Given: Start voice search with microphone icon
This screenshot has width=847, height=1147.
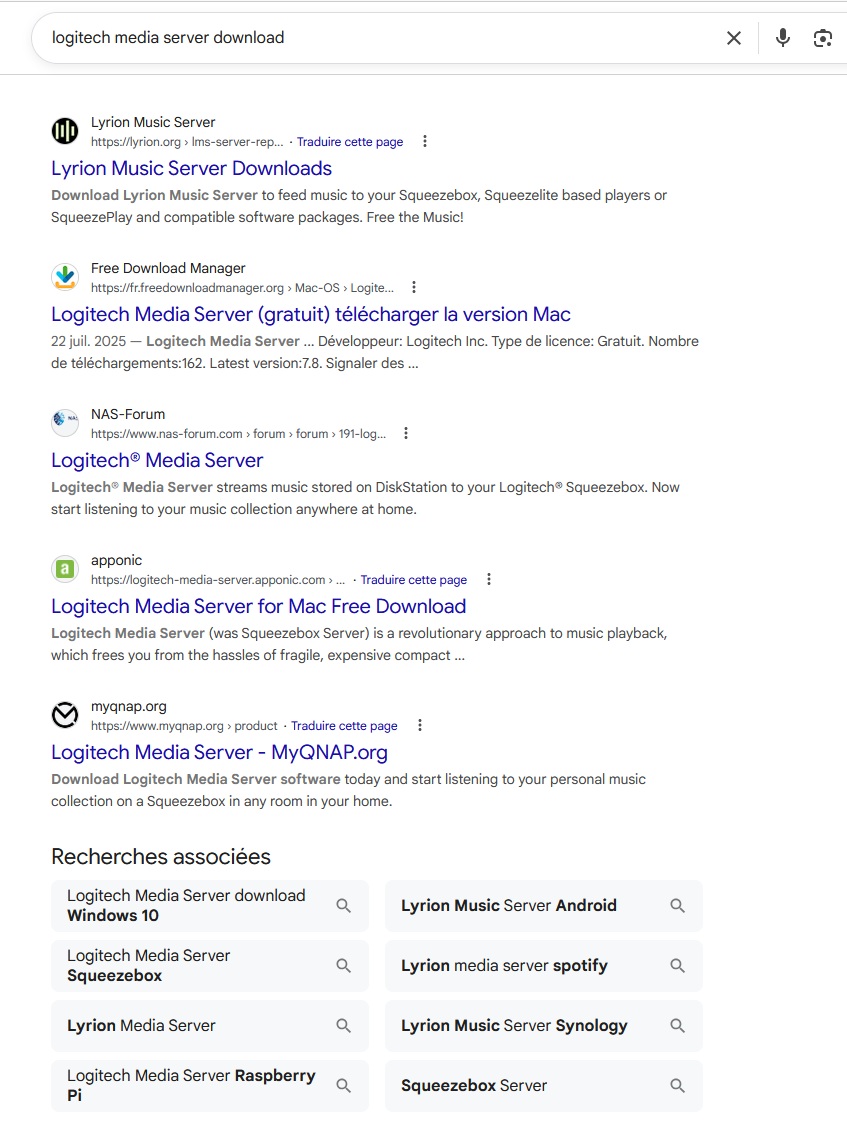Looking at the screenshot, I should pyautogui.click(x=783, y=38).
